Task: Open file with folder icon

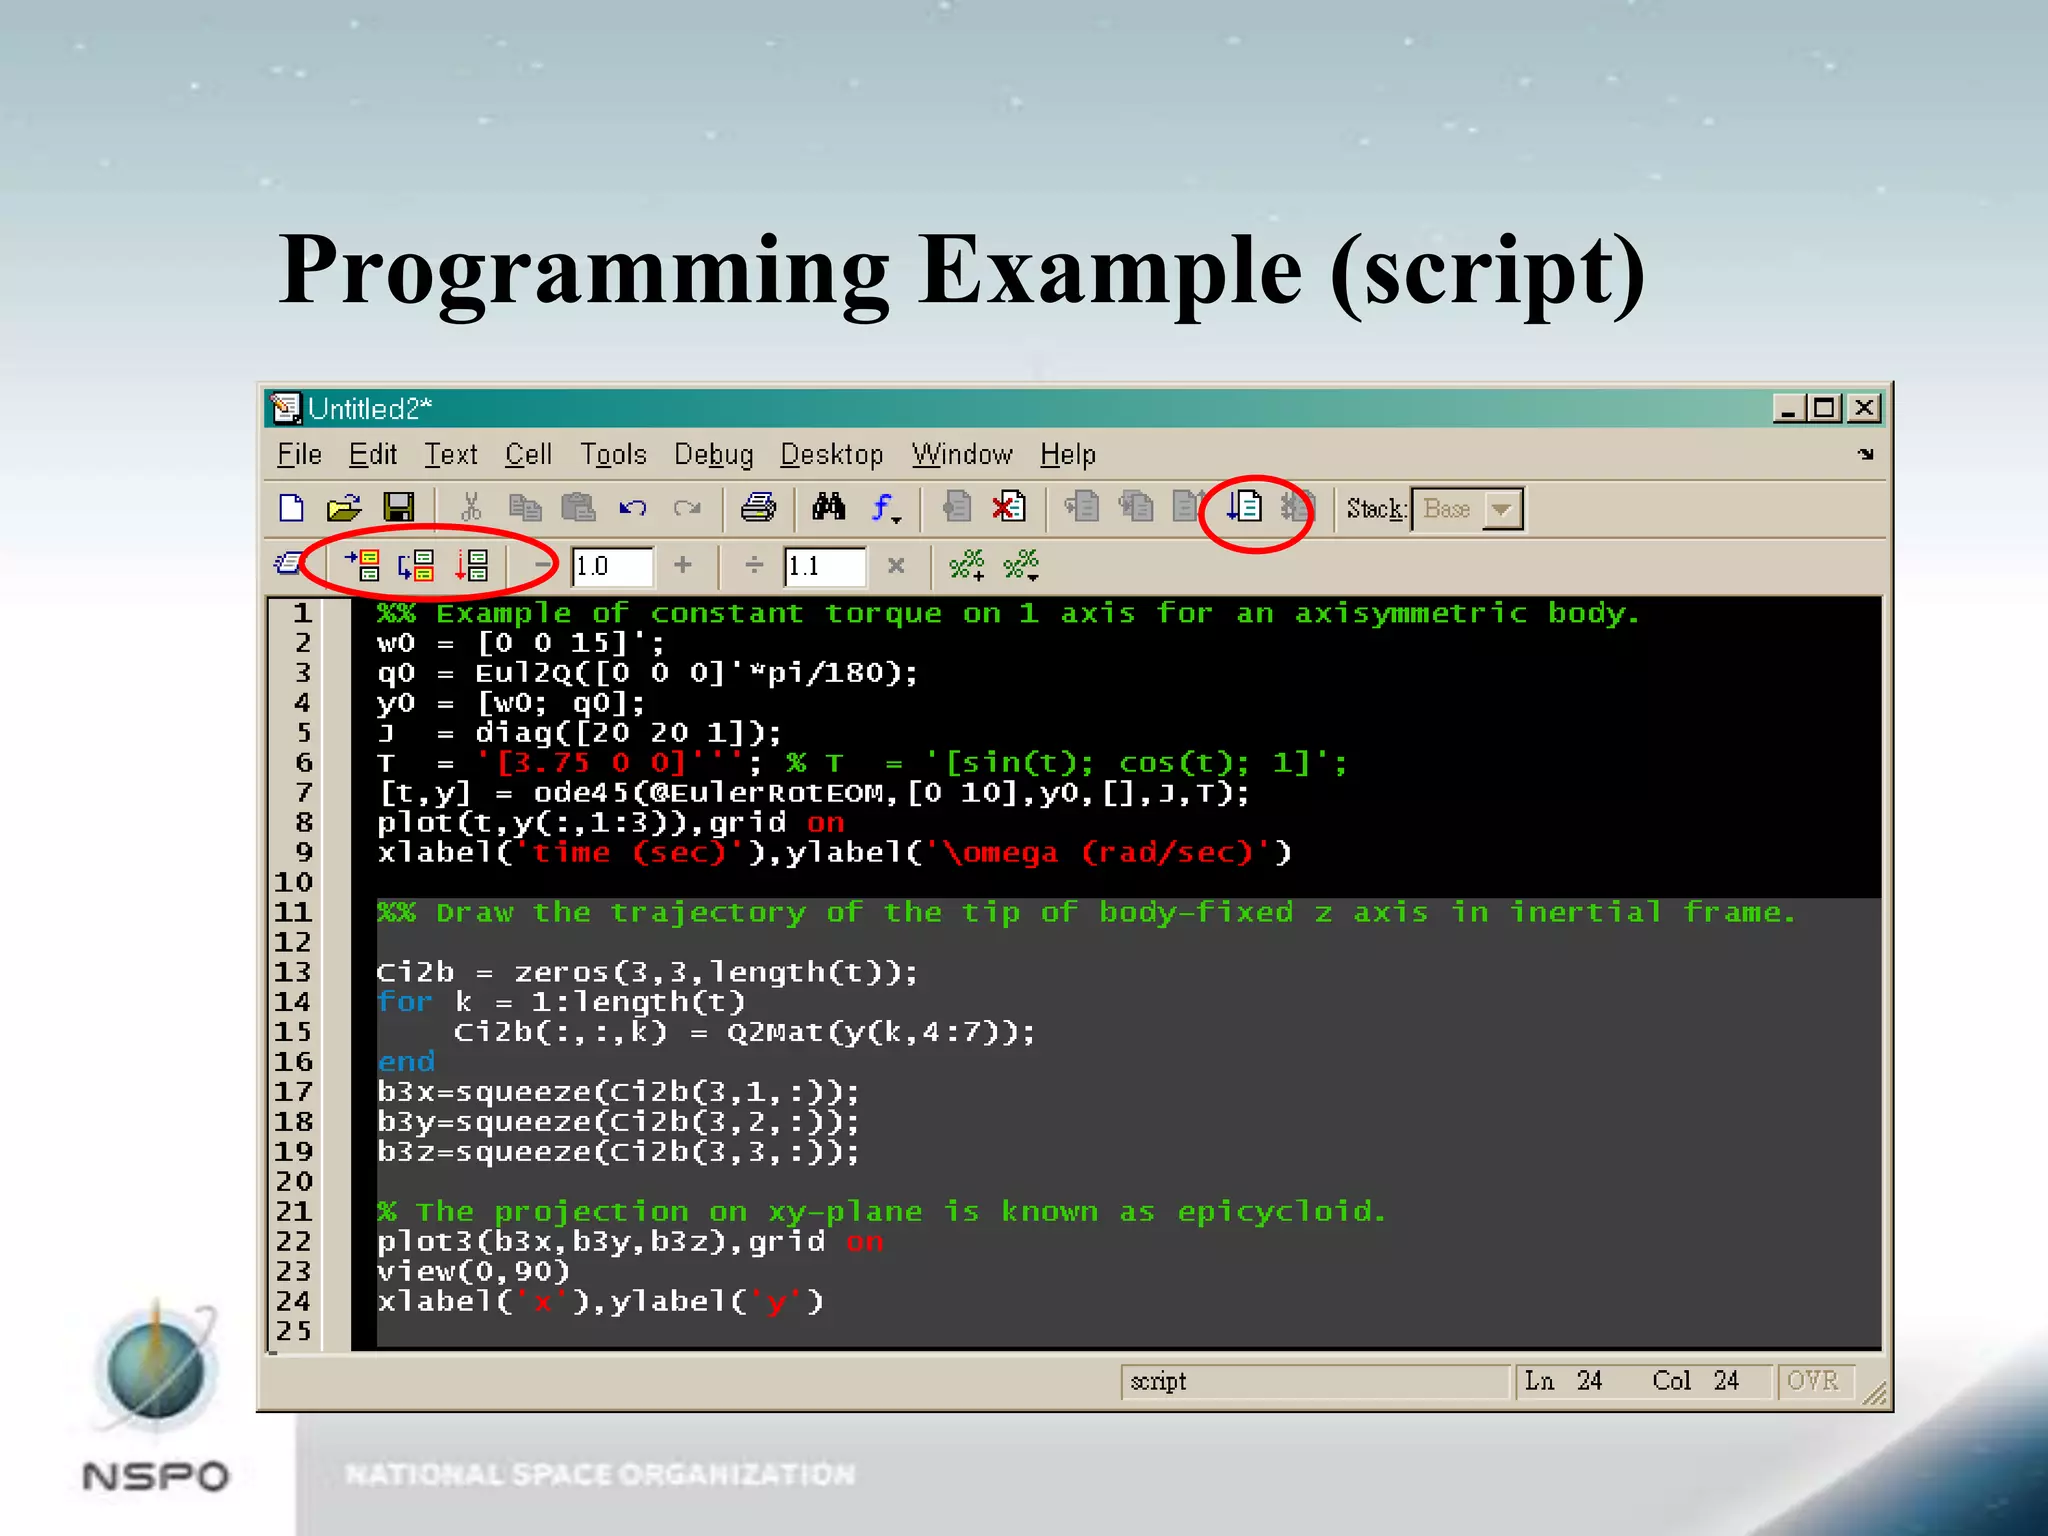Action: coord(344,508)
